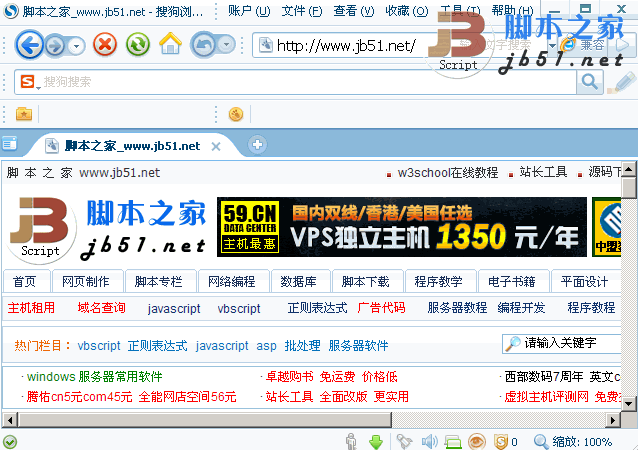Open the 程序教学 navigation tab
Screen dimensions: 638x450
[x=439, y=281]
